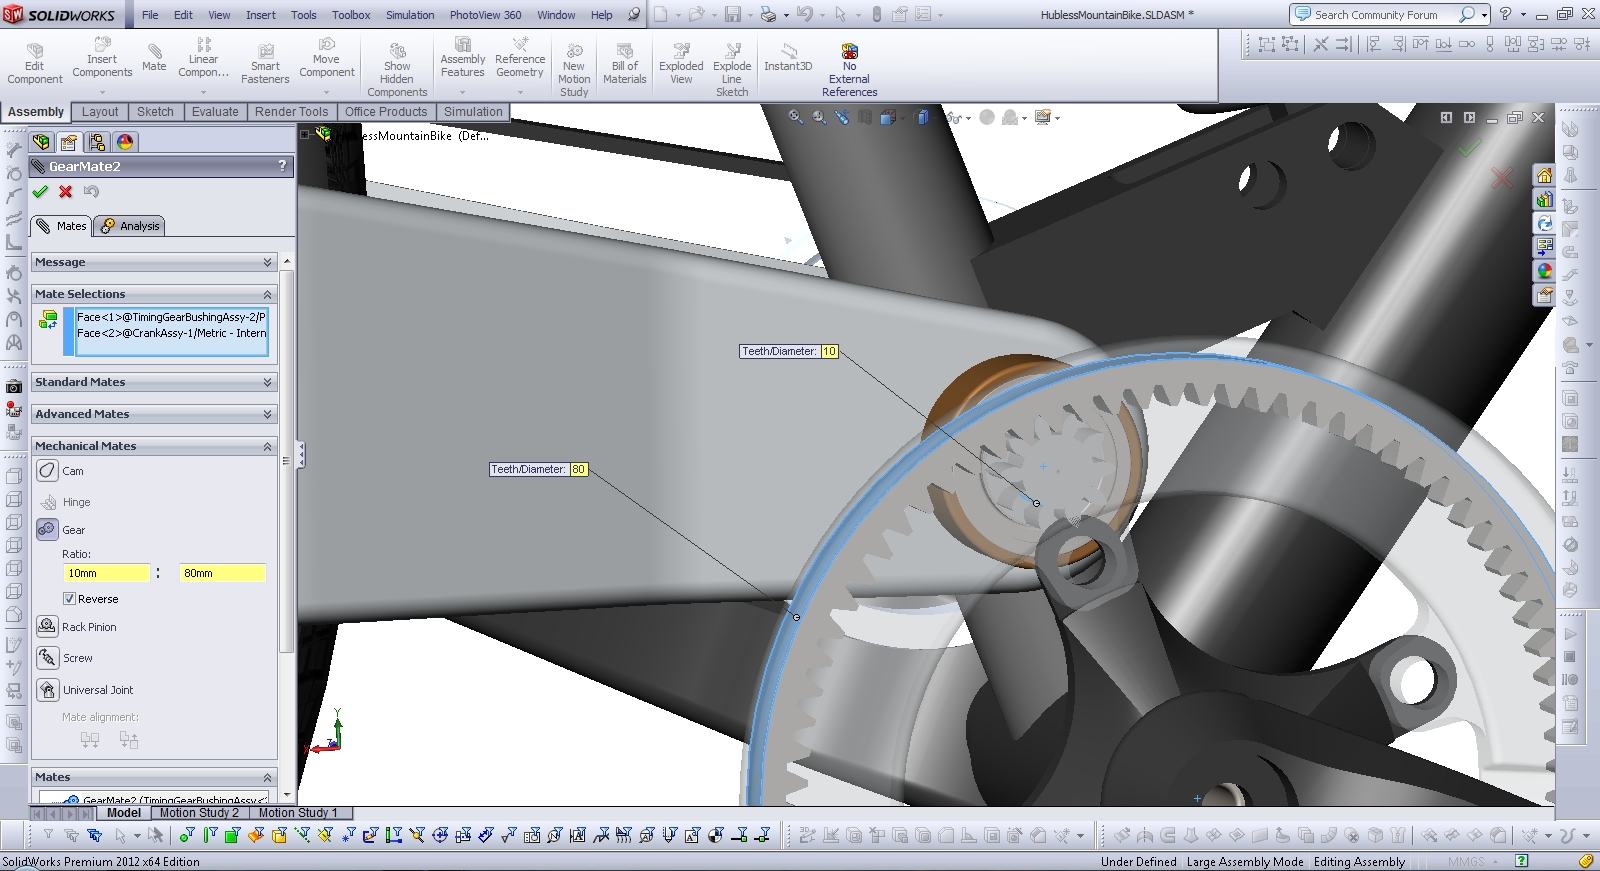This screenshot has width=1600, height=871.
Task: Open Linear Component dropdown arrow
Action: (x=203, y=92)
